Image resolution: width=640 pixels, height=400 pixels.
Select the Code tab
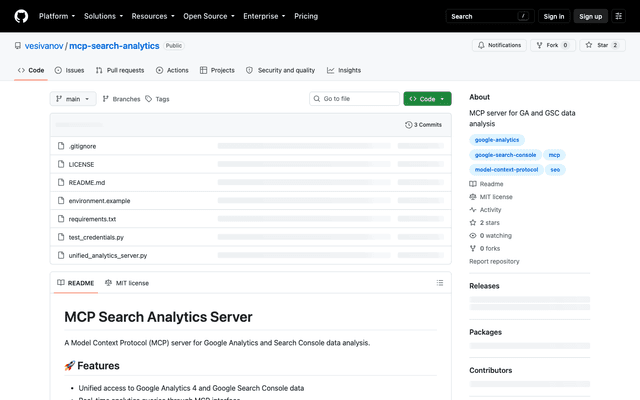point(31,70)
